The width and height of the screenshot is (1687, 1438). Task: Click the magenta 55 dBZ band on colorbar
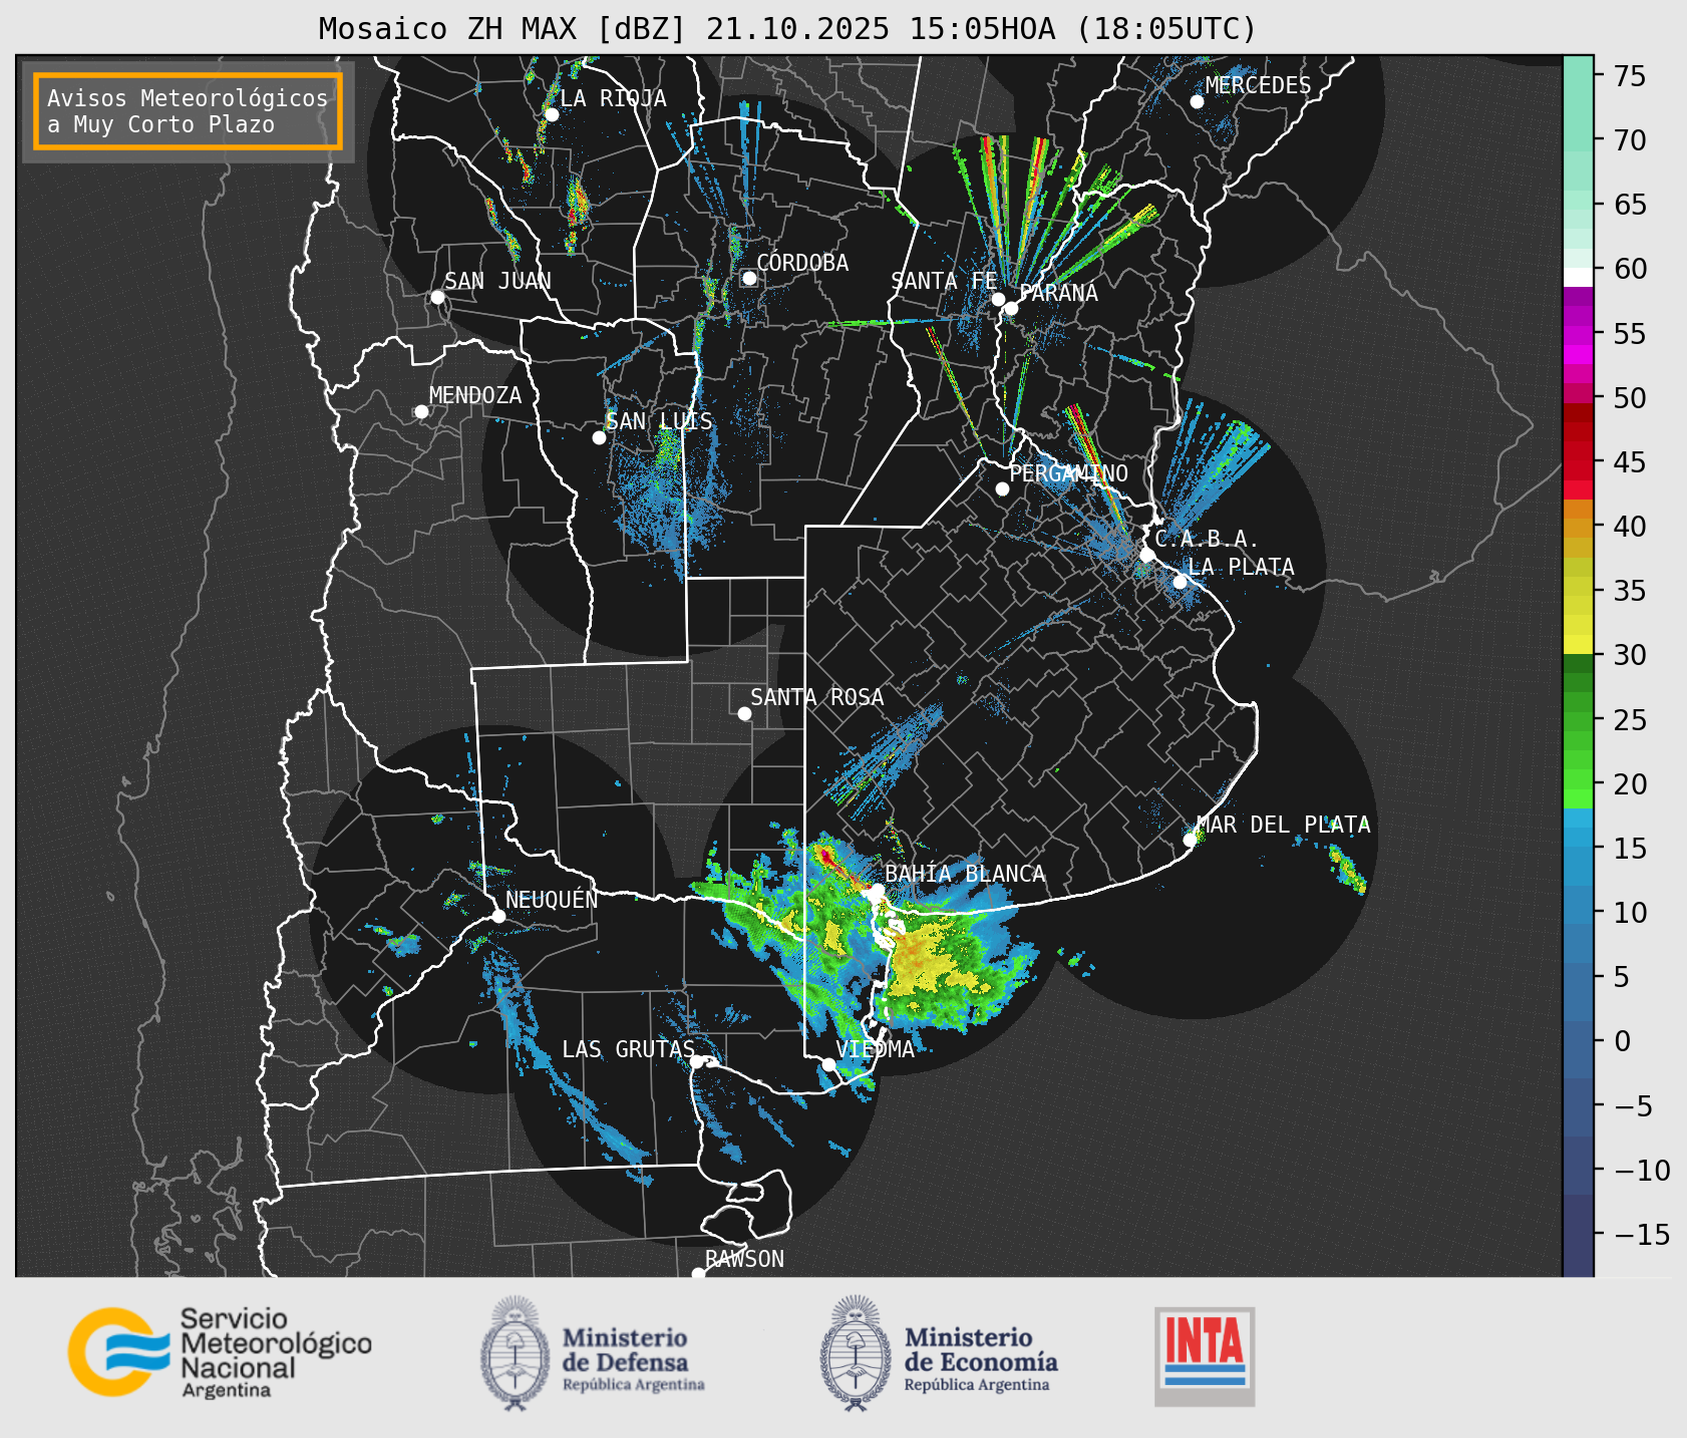click(1578, 334)
